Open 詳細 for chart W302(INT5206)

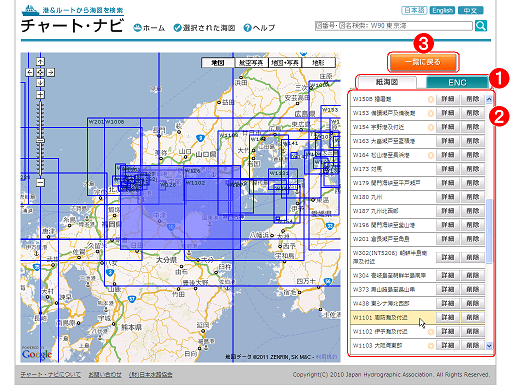(448, 257)
